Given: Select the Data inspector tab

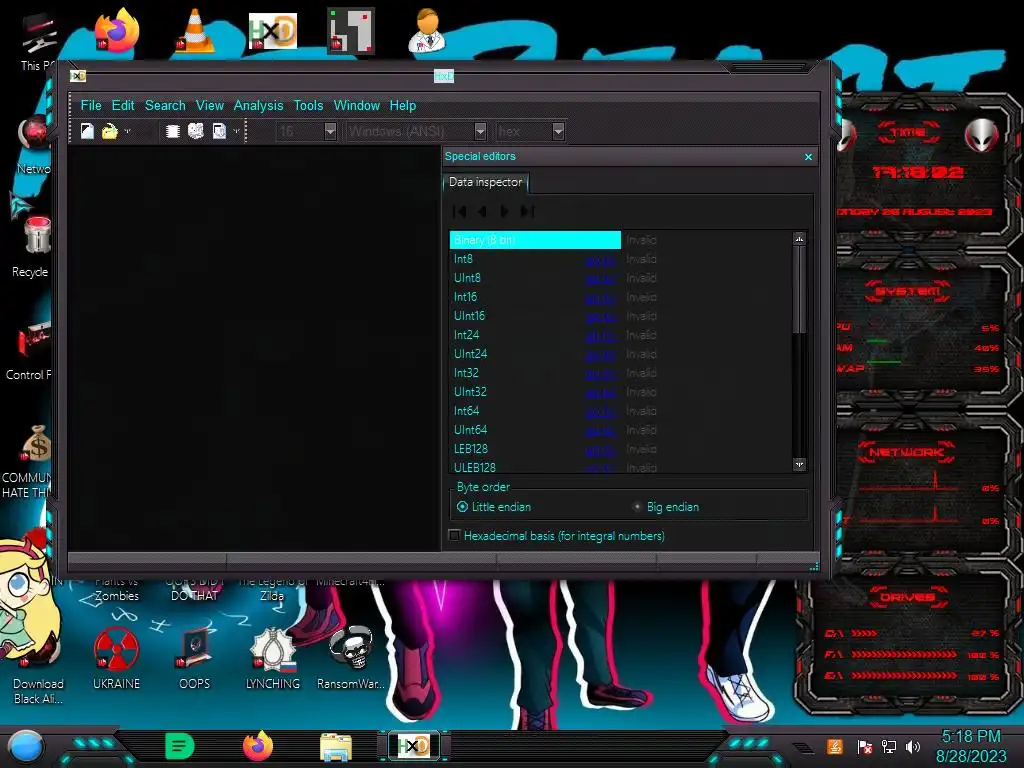Looking at the screenshot, I should [485, 182].
